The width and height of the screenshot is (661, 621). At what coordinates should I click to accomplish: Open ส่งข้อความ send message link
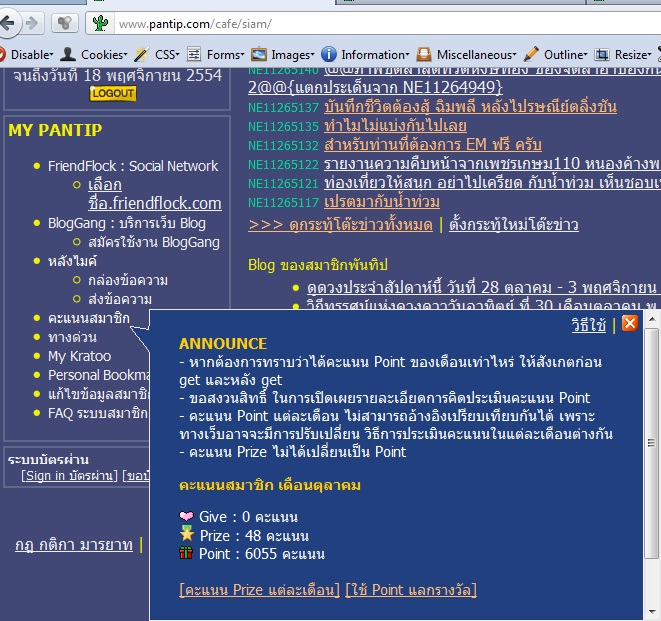pyautogui.click(x=120, y=299)
